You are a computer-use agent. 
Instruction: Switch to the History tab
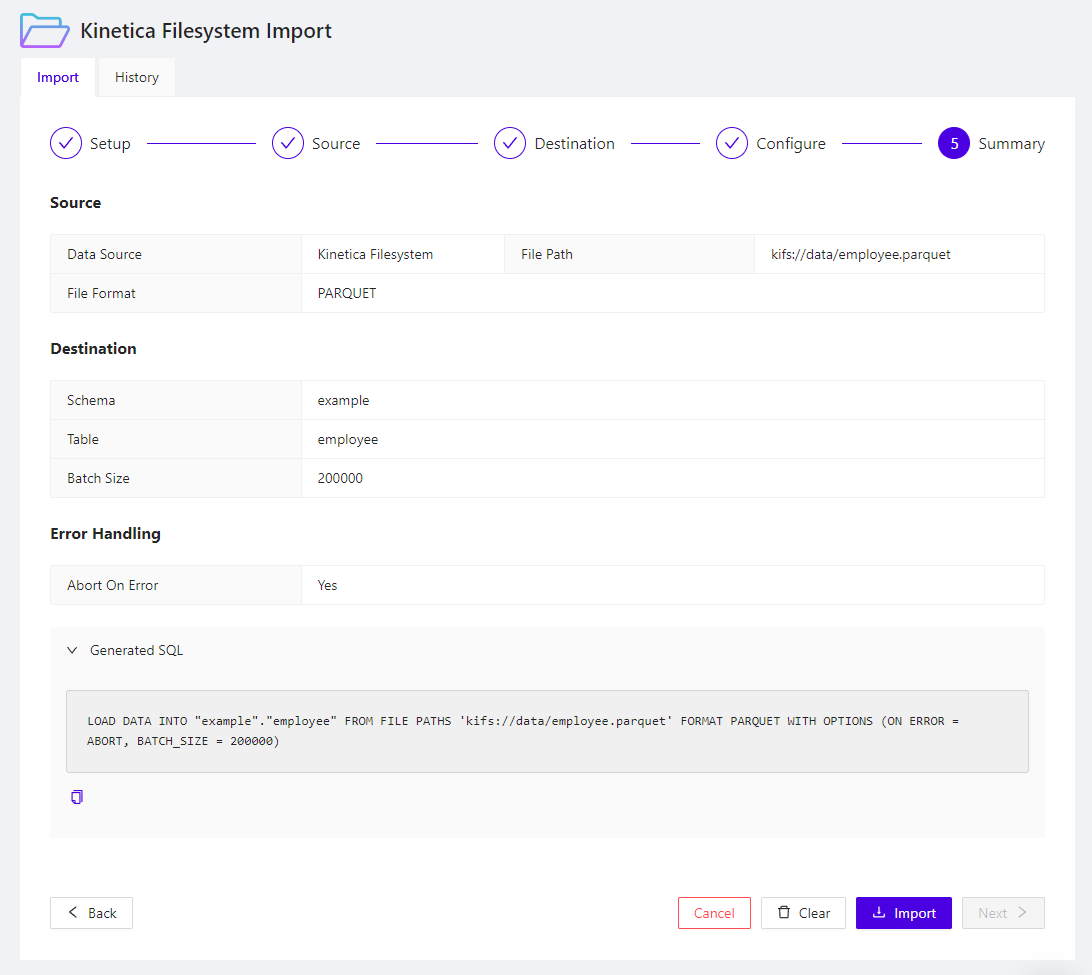[x=135, y=77]
